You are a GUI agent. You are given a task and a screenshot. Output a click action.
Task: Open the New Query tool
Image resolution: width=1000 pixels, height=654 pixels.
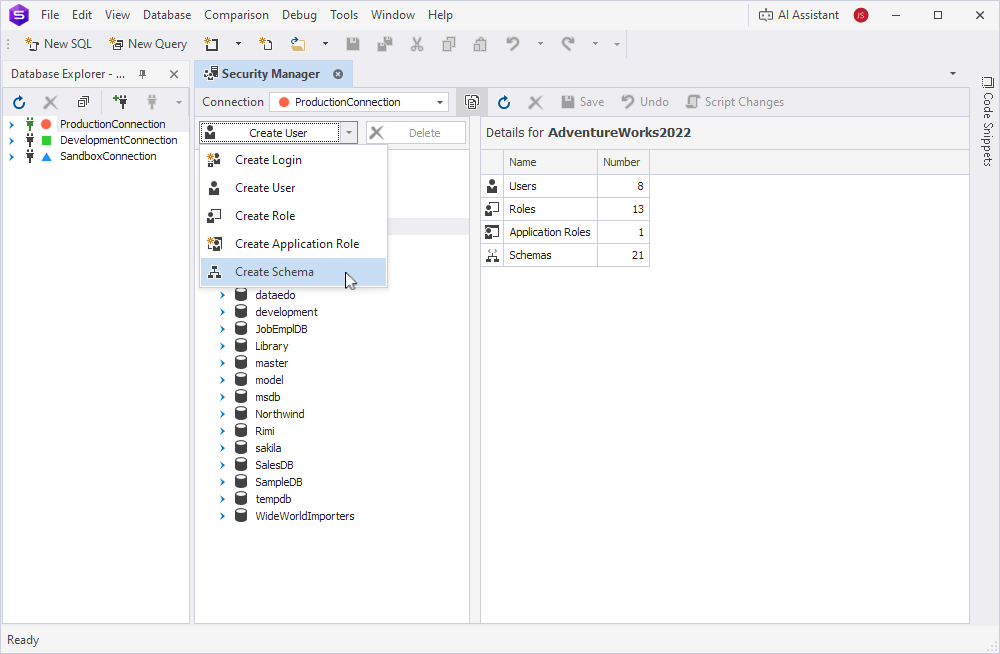147,44
